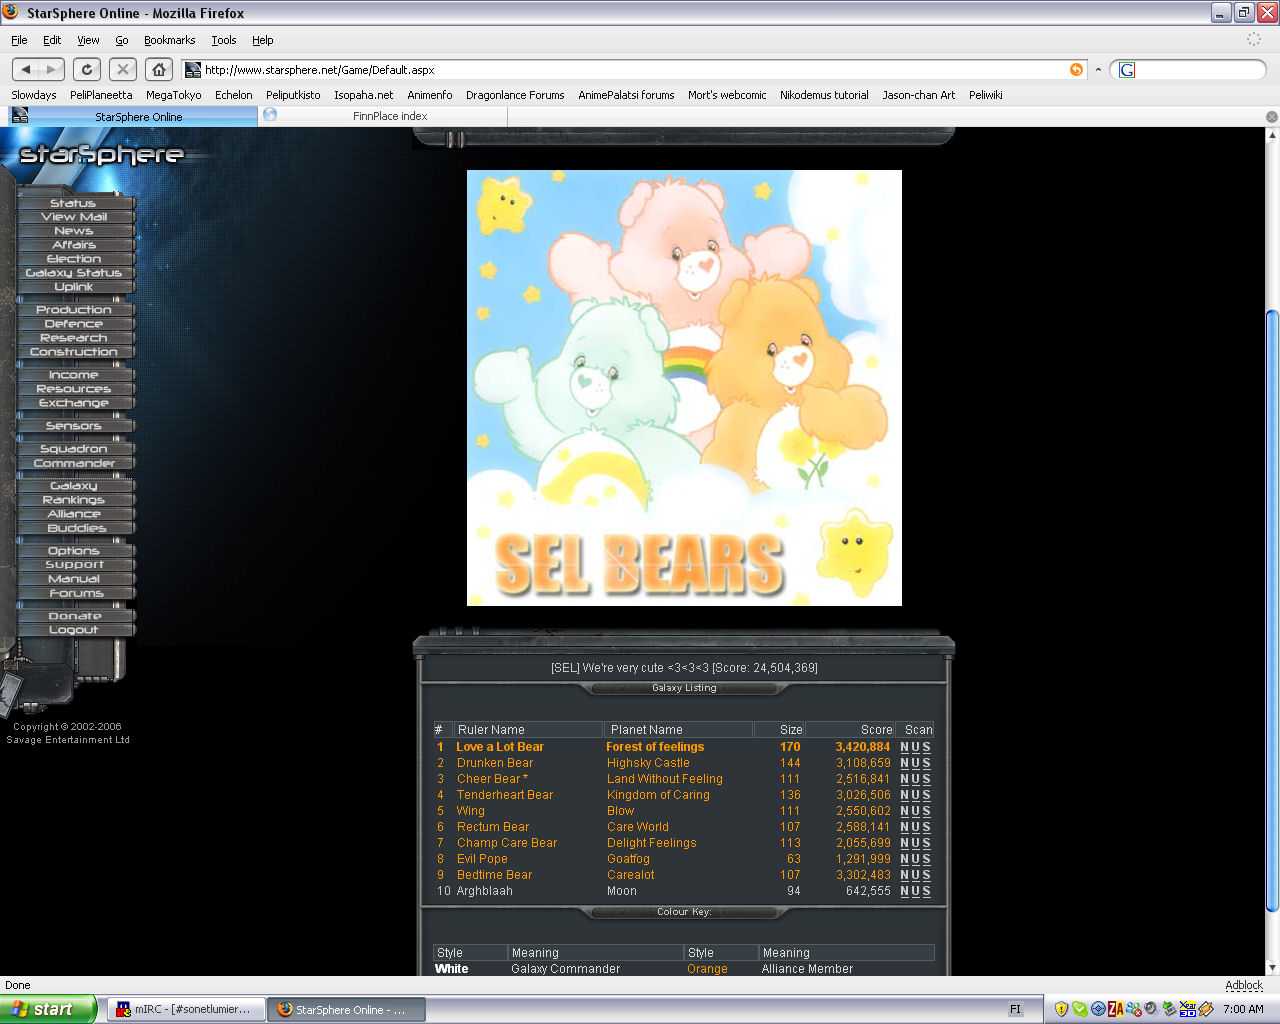The height and width of the screenshot is (1024, 1280).
Task: Open the File menu
Action: tap(19, 40)
